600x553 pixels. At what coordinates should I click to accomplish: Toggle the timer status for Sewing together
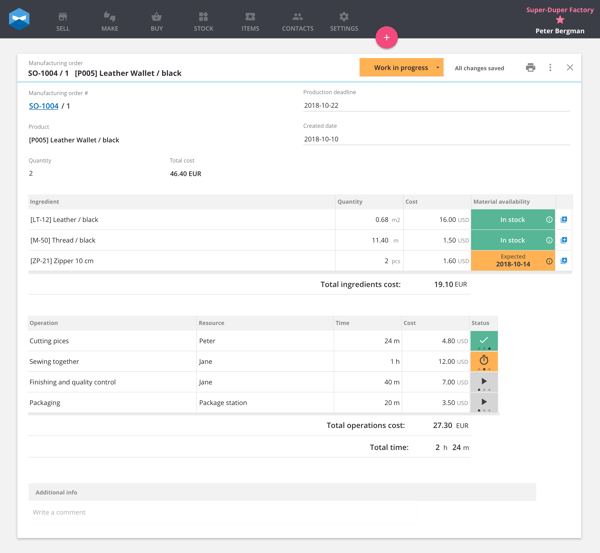click(x=484, y=361)
